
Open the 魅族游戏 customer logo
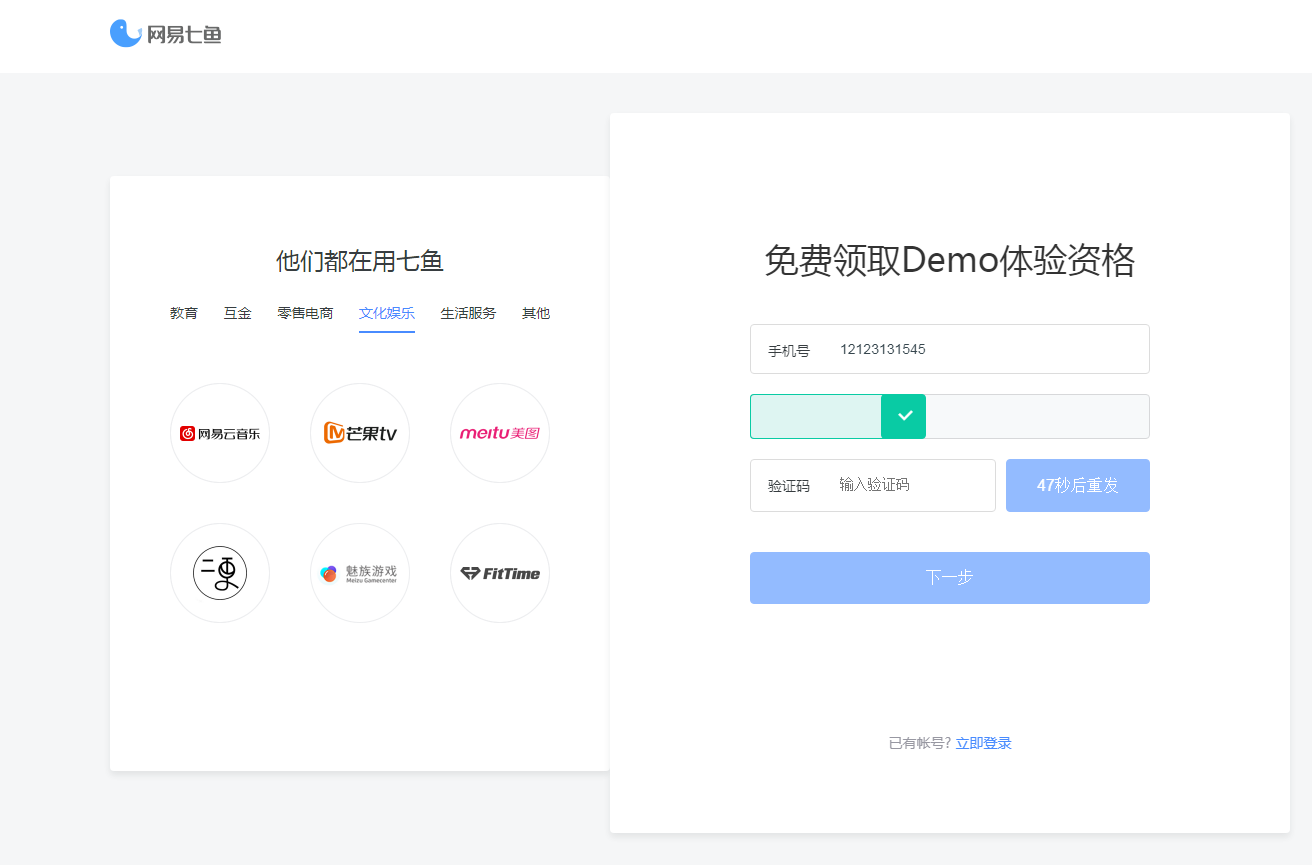[x=360, y=573]
